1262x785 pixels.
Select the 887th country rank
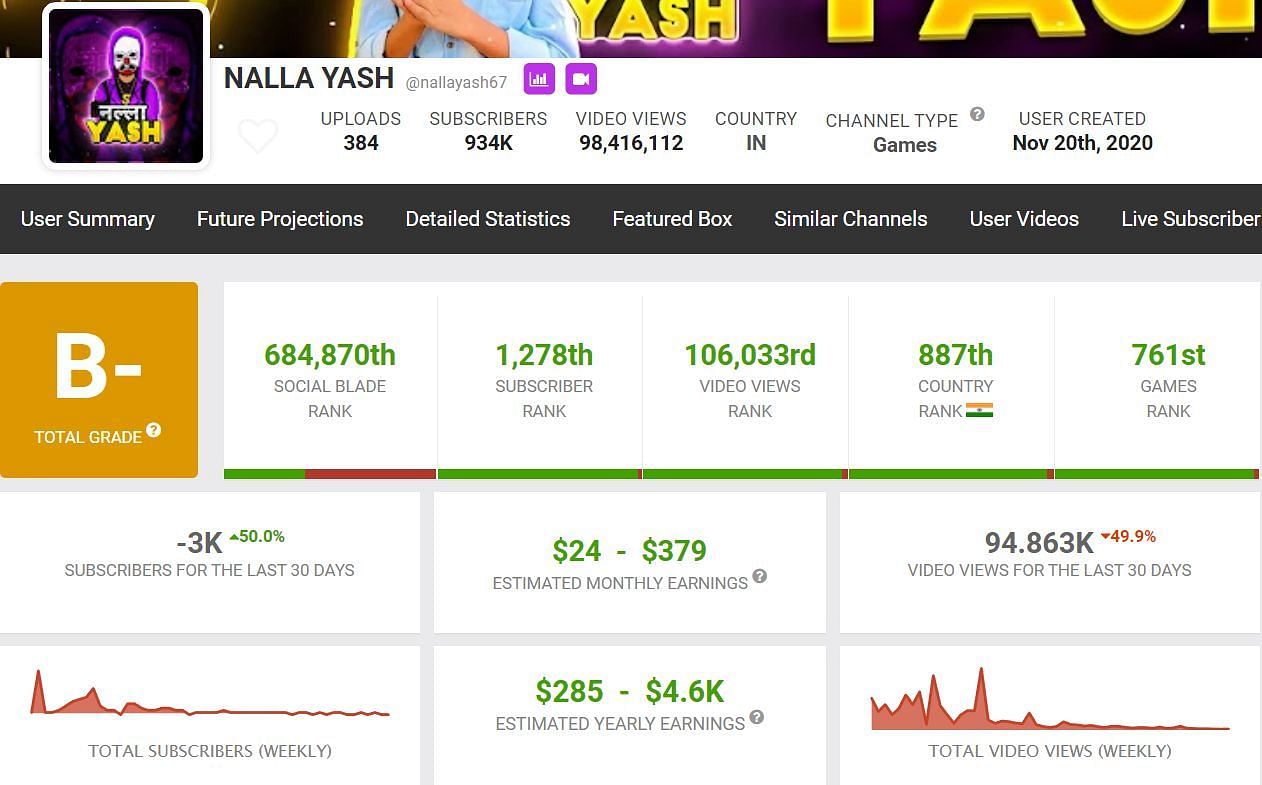coord(956,355)
